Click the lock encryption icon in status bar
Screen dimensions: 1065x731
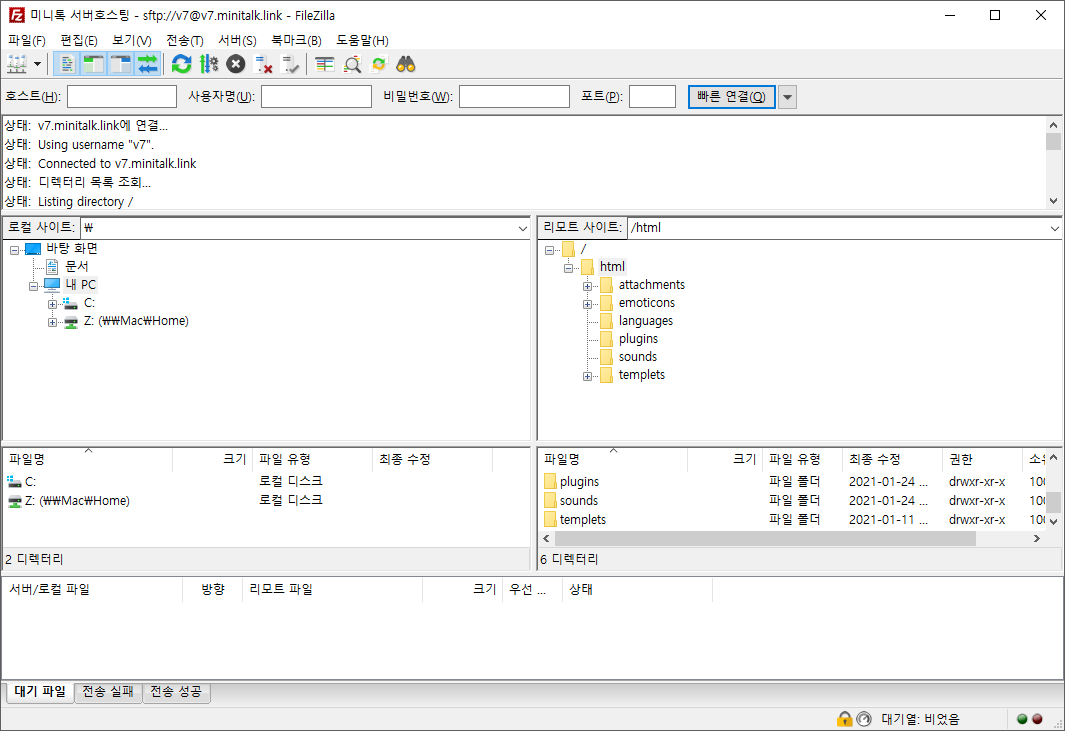tap(844, 719)
